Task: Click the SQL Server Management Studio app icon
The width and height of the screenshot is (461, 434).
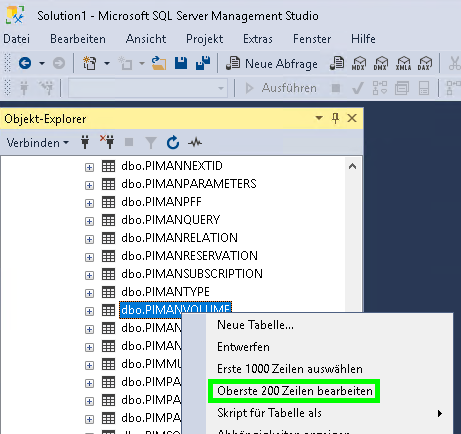Action: point(15,15)
